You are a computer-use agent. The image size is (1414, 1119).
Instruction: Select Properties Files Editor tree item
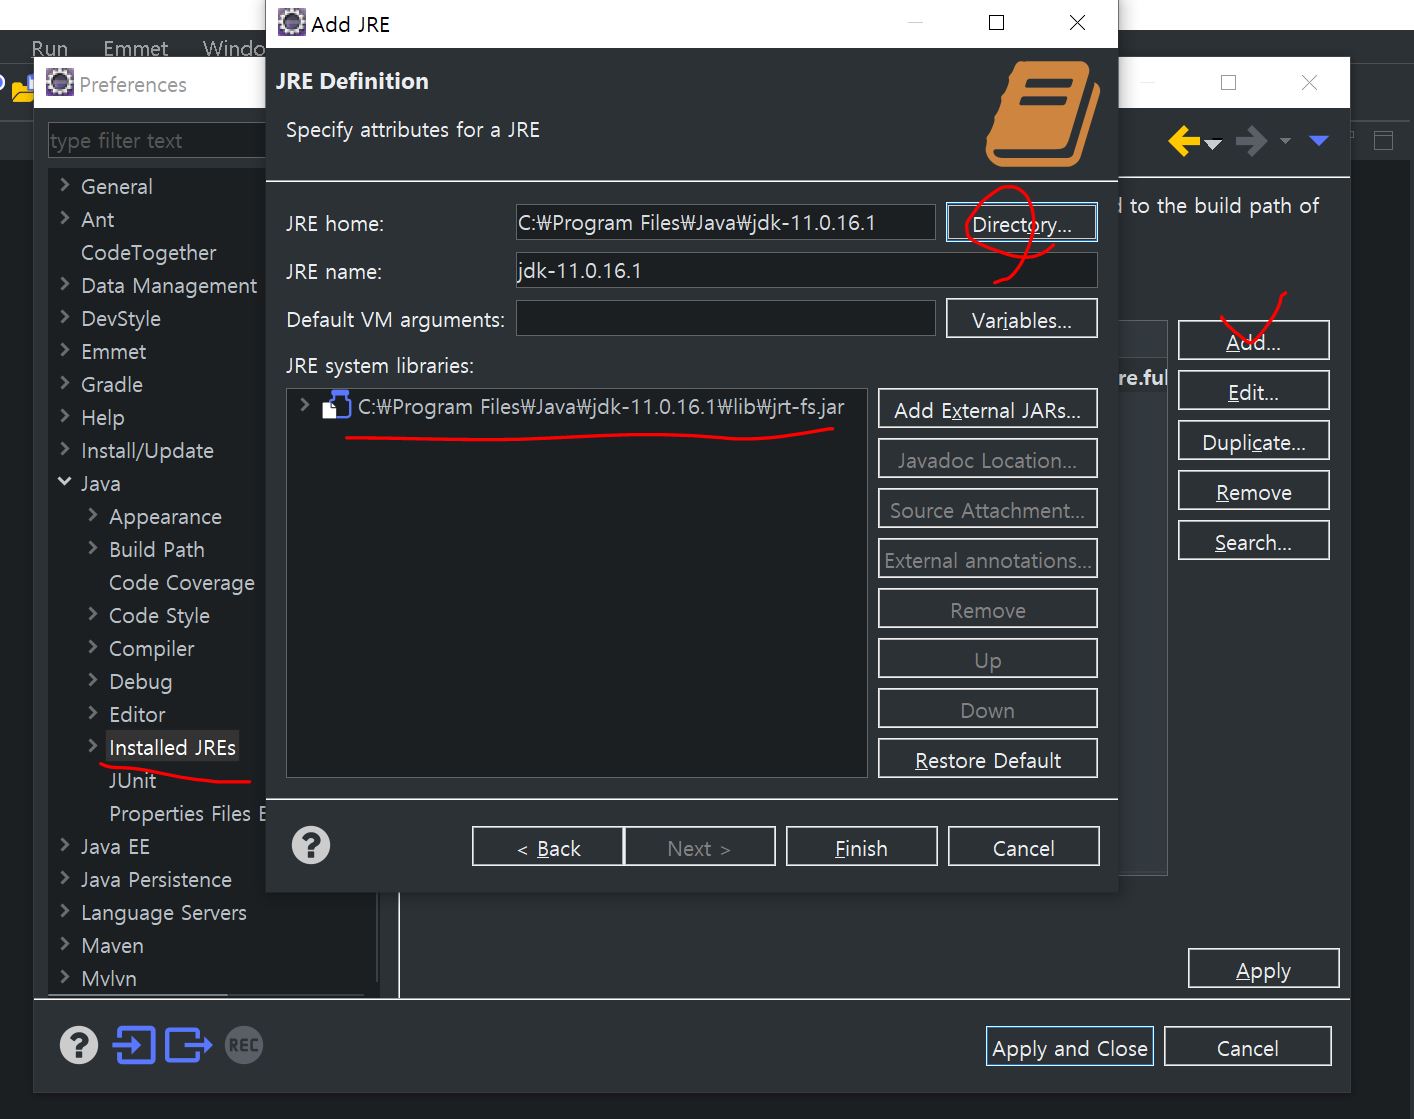[187, 813]
